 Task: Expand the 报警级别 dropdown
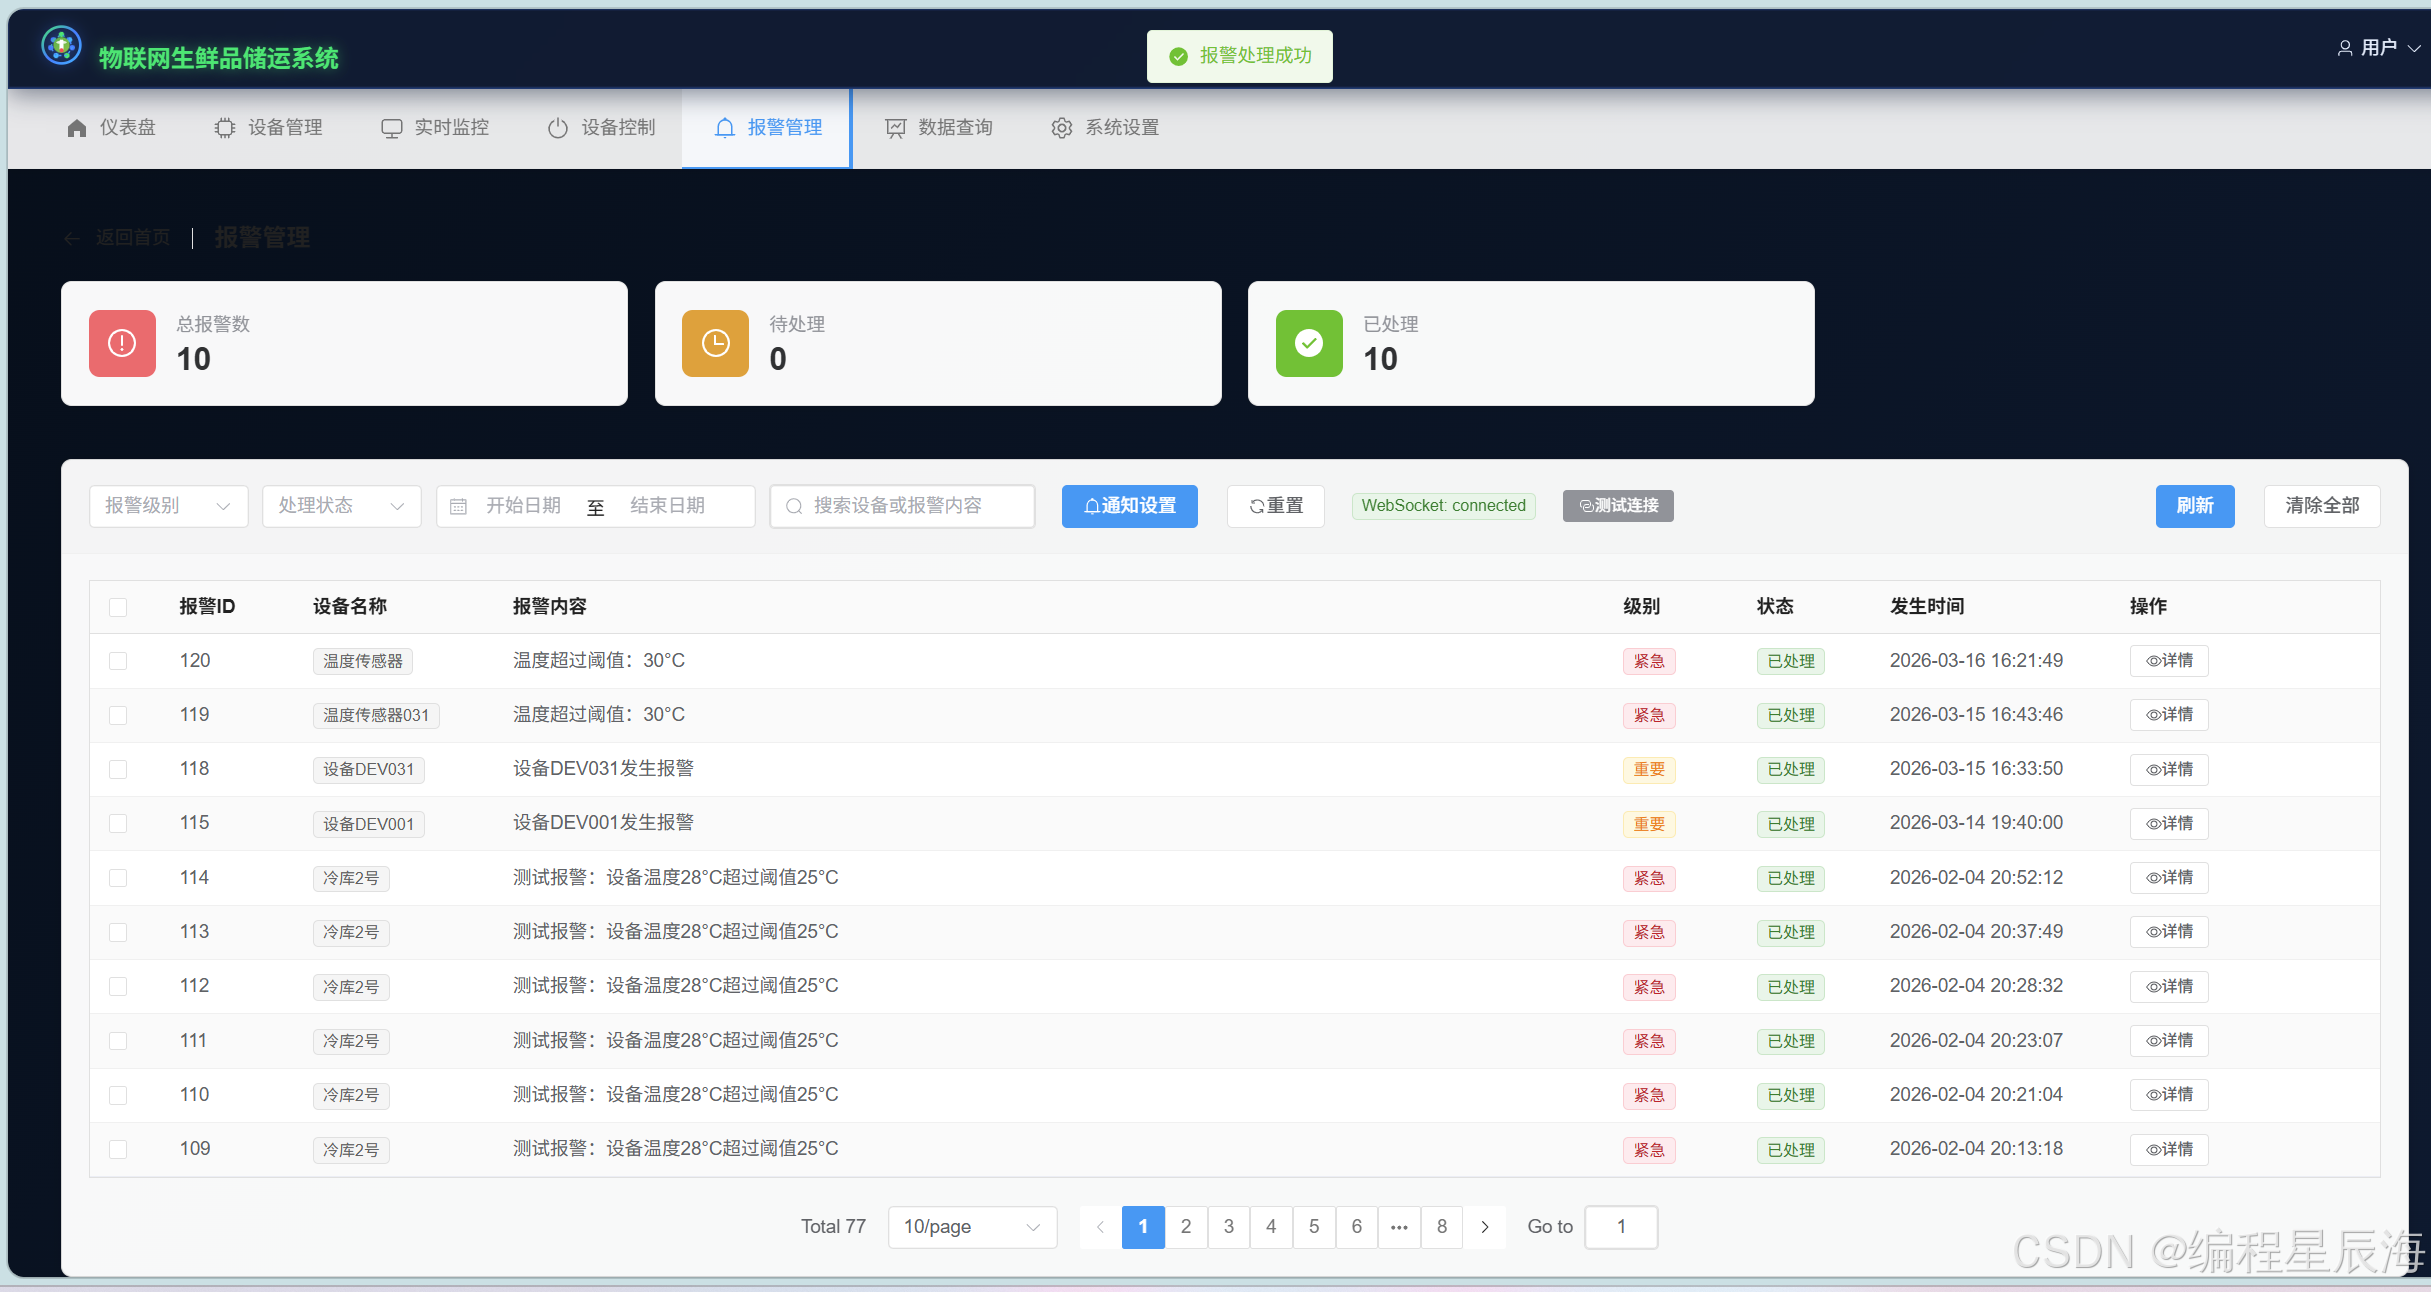click(x=168, y=506)
